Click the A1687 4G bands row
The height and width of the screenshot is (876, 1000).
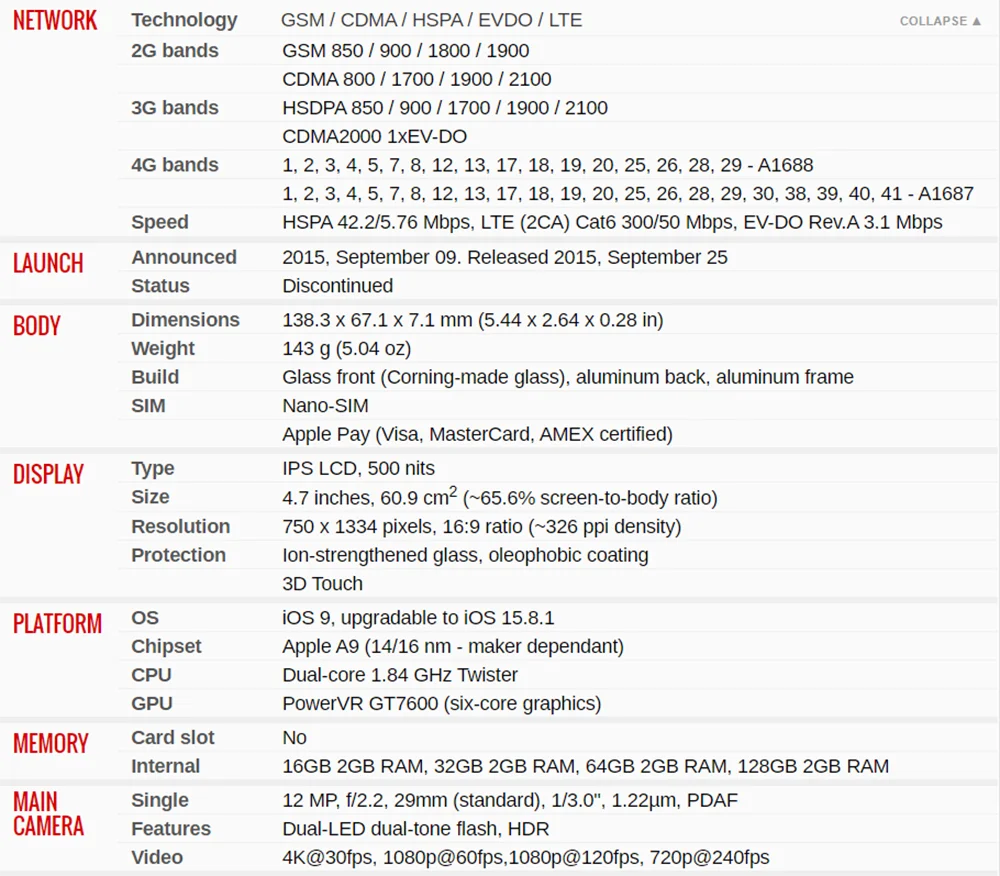coord(628,194)
